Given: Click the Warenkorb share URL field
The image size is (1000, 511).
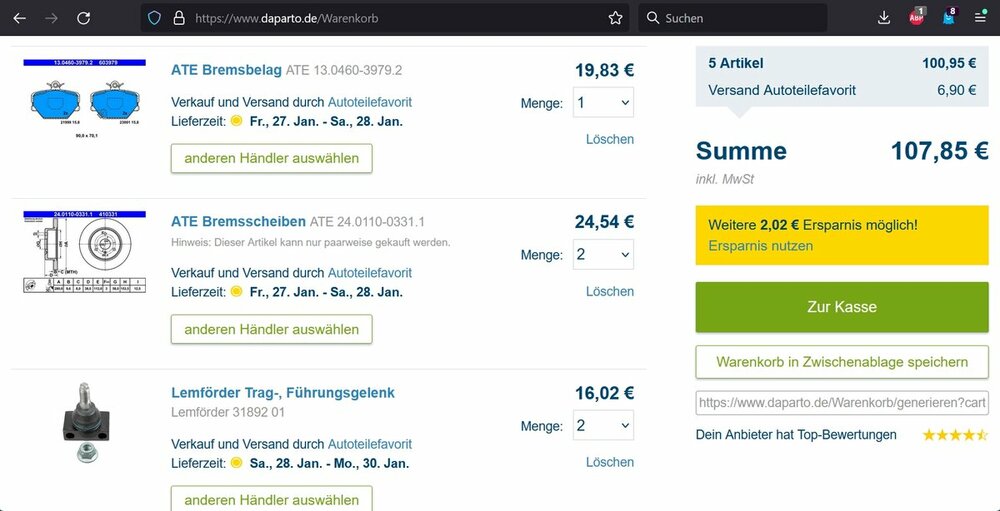Looking at the screenshot, I should (x=842, y=402).
